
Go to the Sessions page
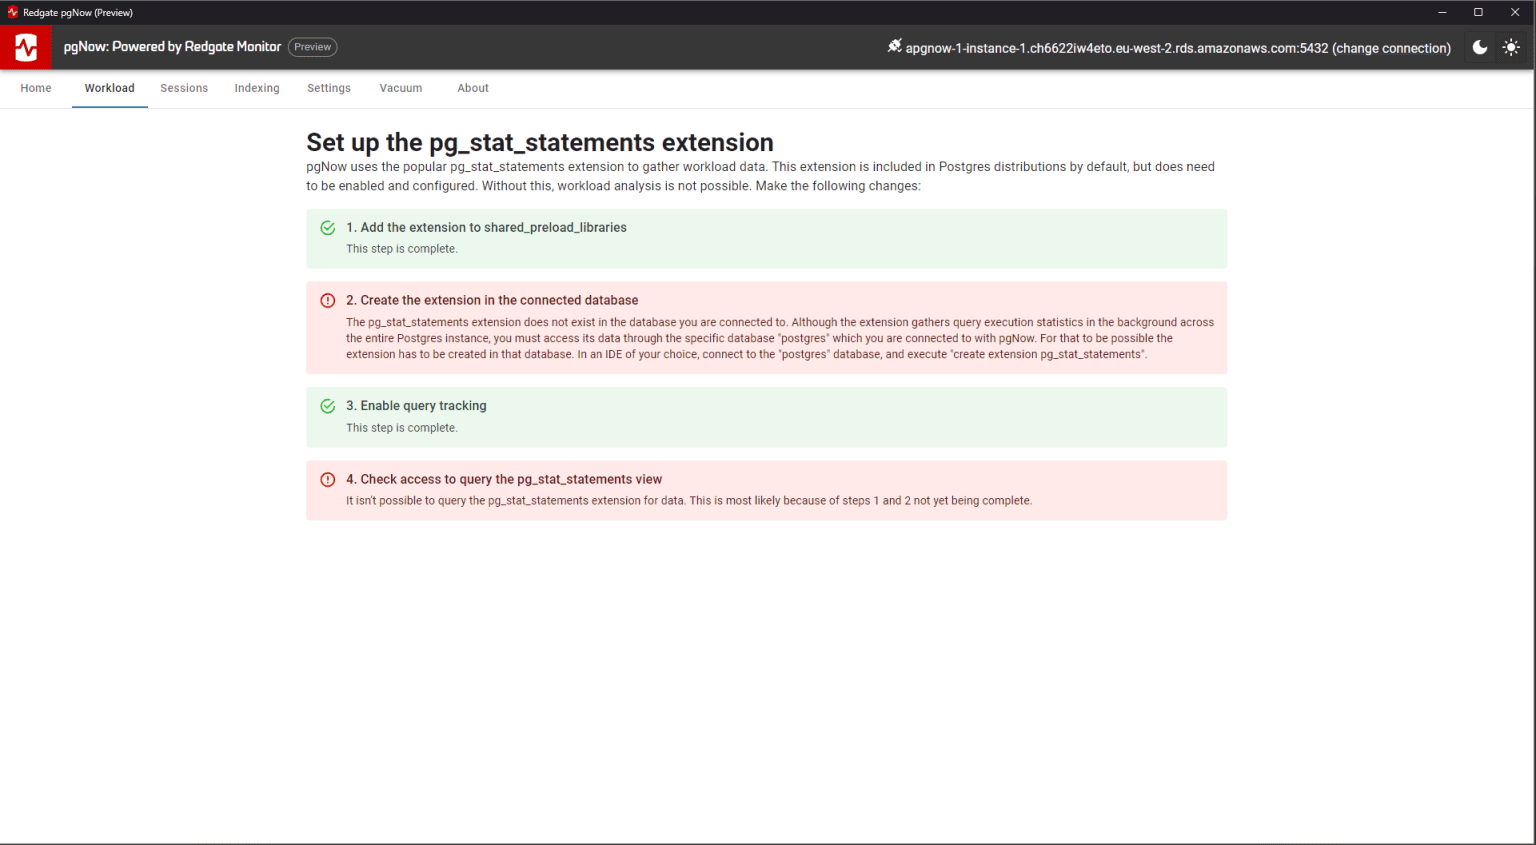184,88
